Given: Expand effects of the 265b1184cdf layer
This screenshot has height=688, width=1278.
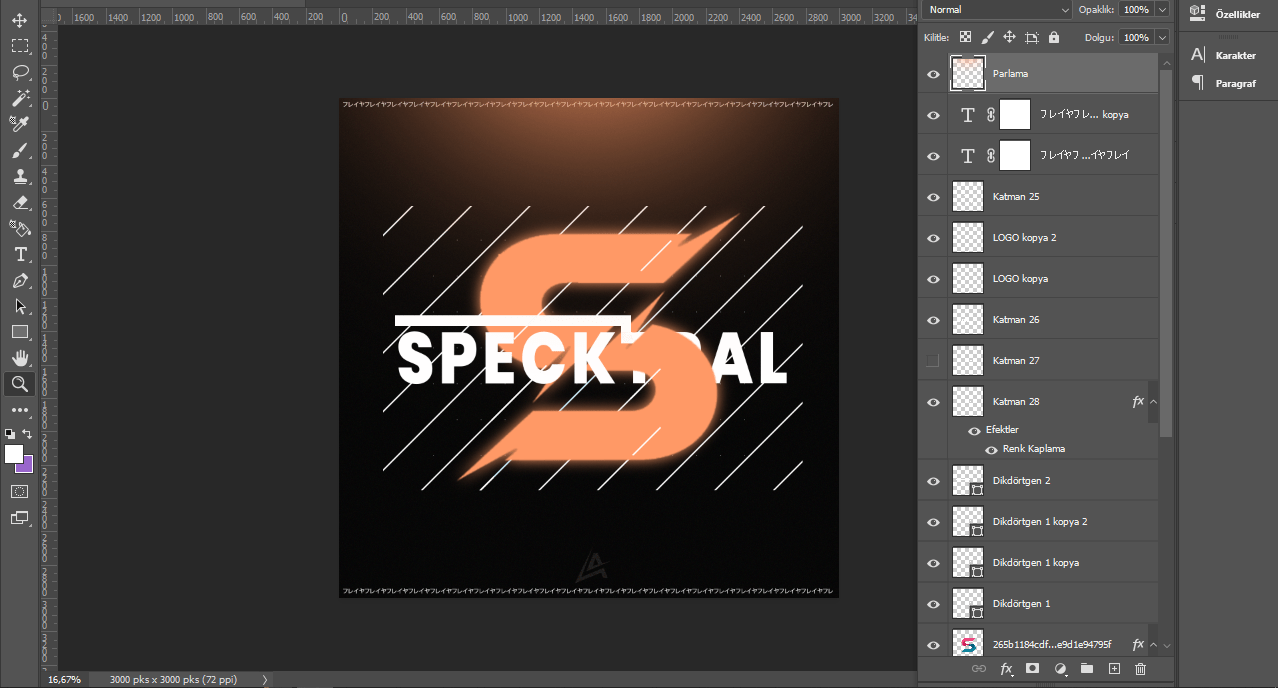Looking at the screenshot, I should [x=1153, y=645].
